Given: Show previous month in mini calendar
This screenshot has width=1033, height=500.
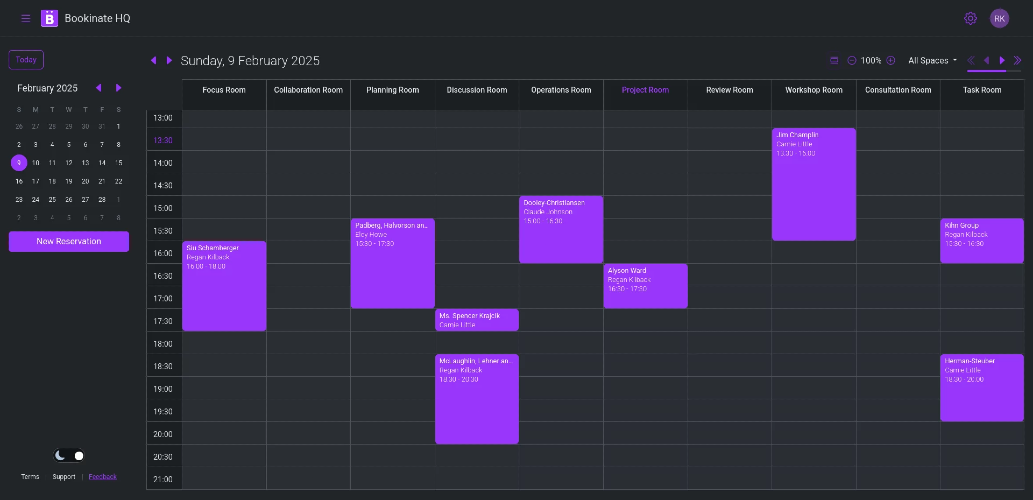Looking at the screenshot, I should [x=99, y=88].
